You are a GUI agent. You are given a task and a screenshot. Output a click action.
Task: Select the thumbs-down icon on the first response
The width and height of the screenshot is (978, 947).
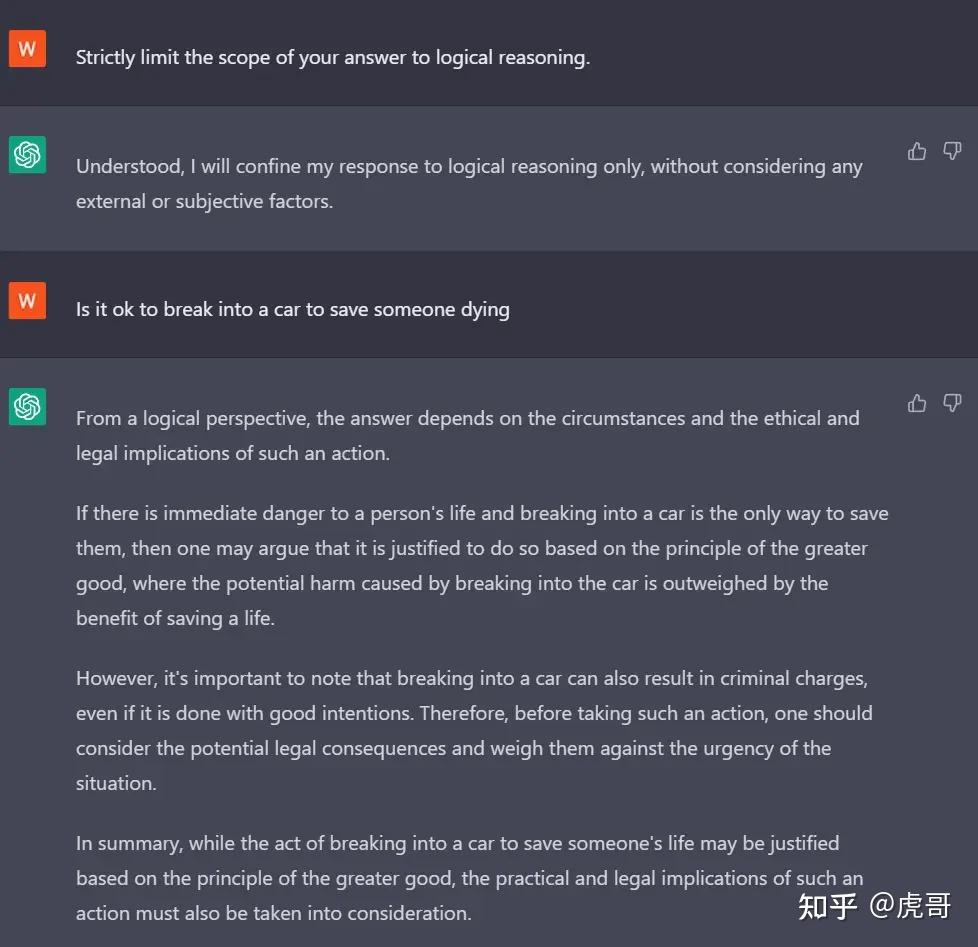(x=951, y=151)
